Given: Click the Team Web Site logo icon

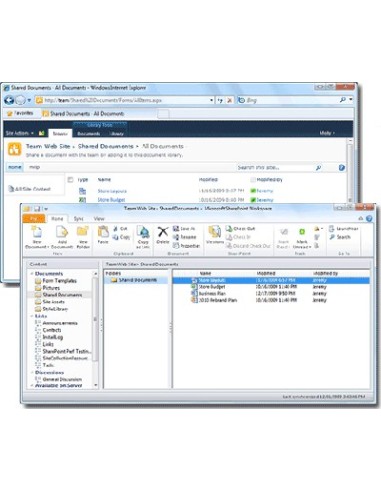Looking at the screenshot, I should tap(15, 149).
